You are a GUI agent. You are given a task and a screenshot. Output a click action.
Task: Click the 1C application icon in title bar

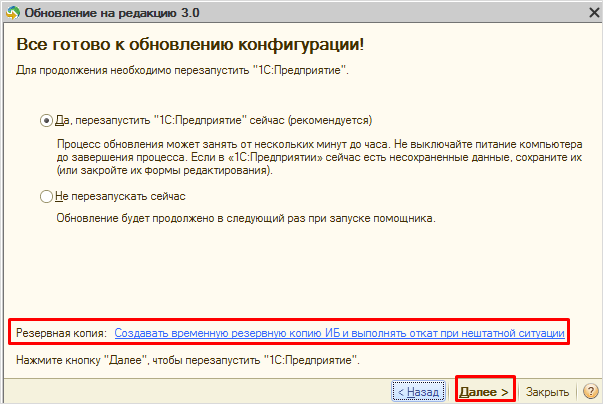[x=12, y=11]
